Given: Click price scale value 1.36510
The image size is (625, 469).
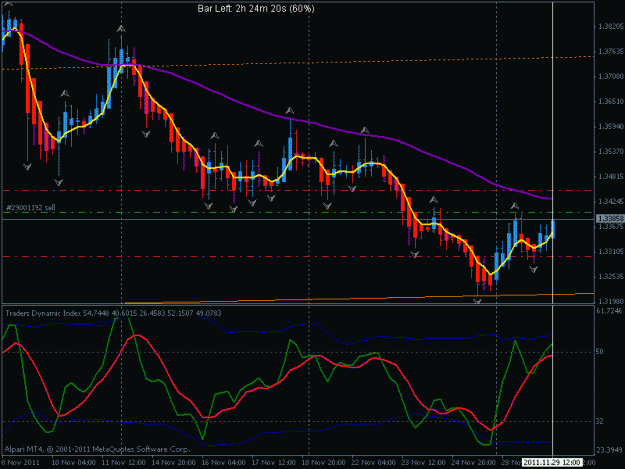Looking at the screenshot, I should (611, 102).
